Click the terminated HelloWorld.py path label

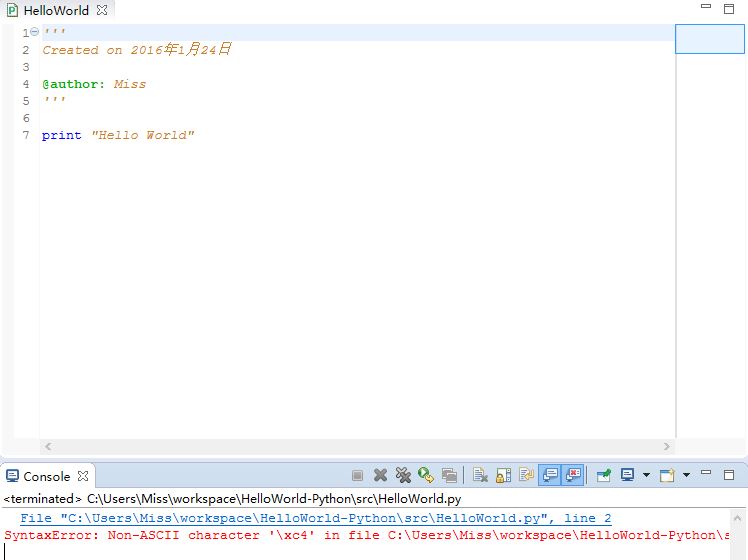click(232, 499)
